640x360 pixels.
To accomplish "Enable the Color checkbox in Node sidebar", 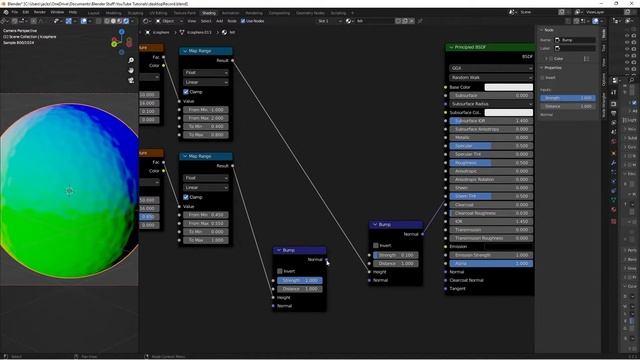I will [x=551, y=59].
